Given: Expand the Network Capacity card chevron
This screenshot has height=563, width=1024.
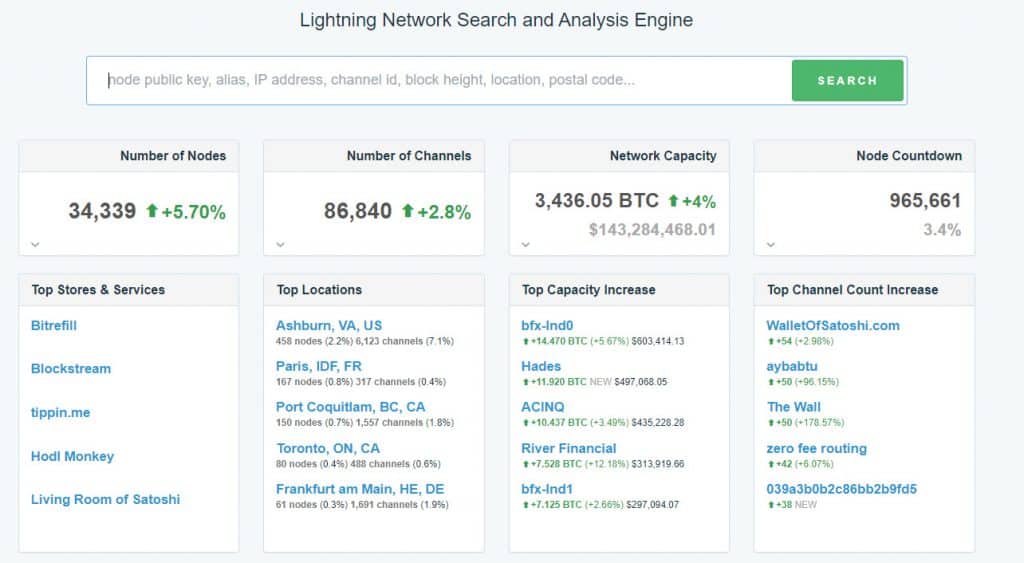Looking at the screenshot, I should 526,243.
